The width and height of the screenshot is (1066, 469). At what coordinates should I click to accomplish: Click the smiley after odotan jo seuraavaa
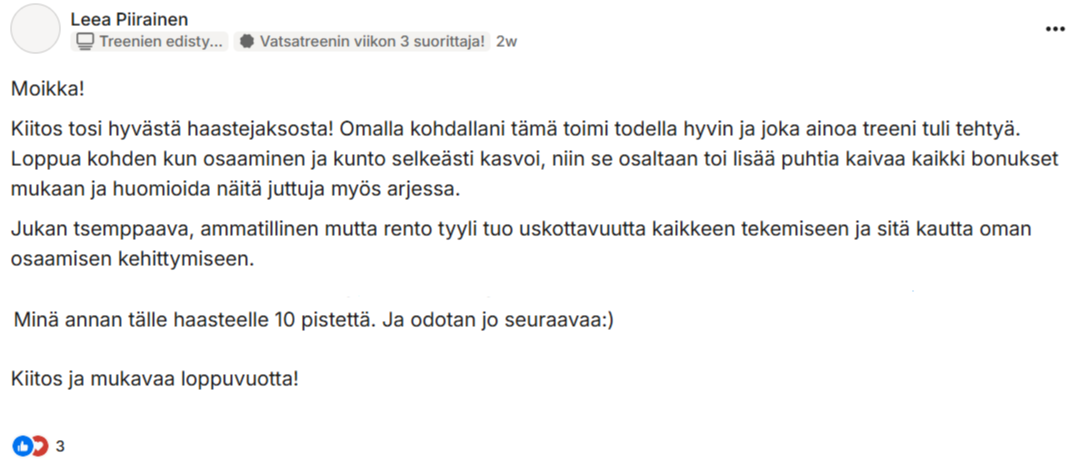click(606, 319)
